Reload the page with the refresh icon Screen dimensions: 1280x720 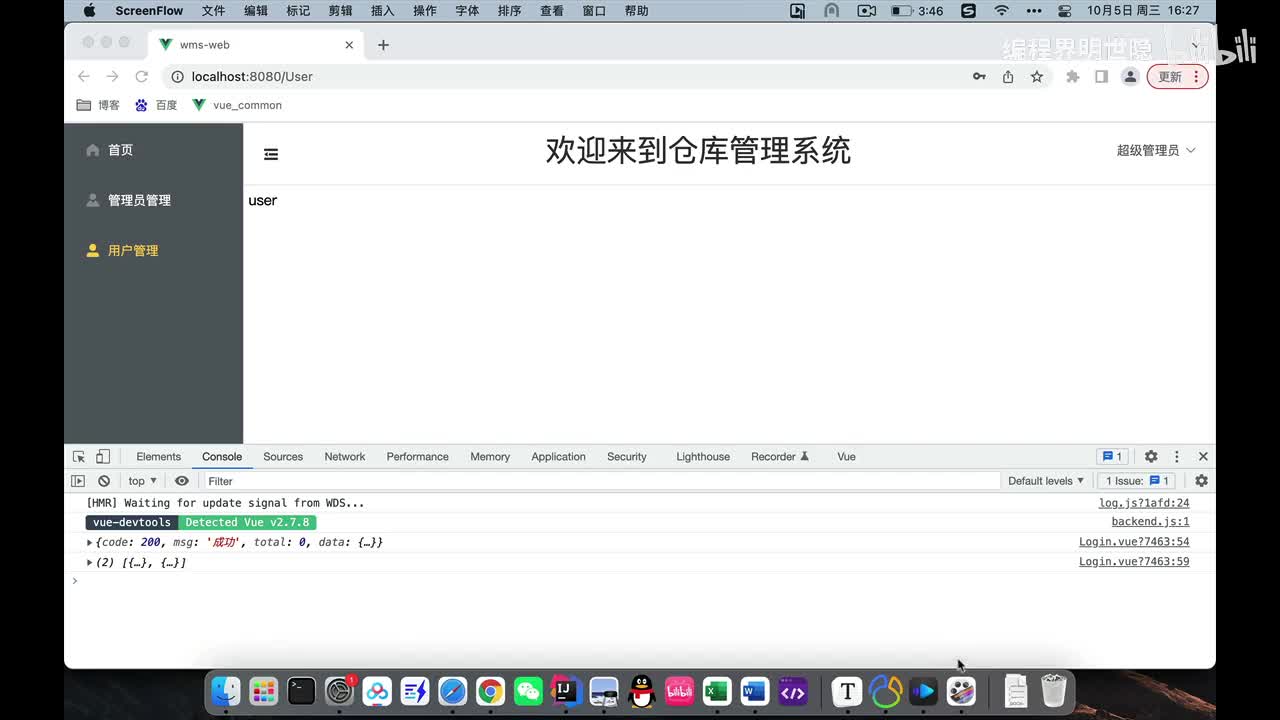(142, 76)
